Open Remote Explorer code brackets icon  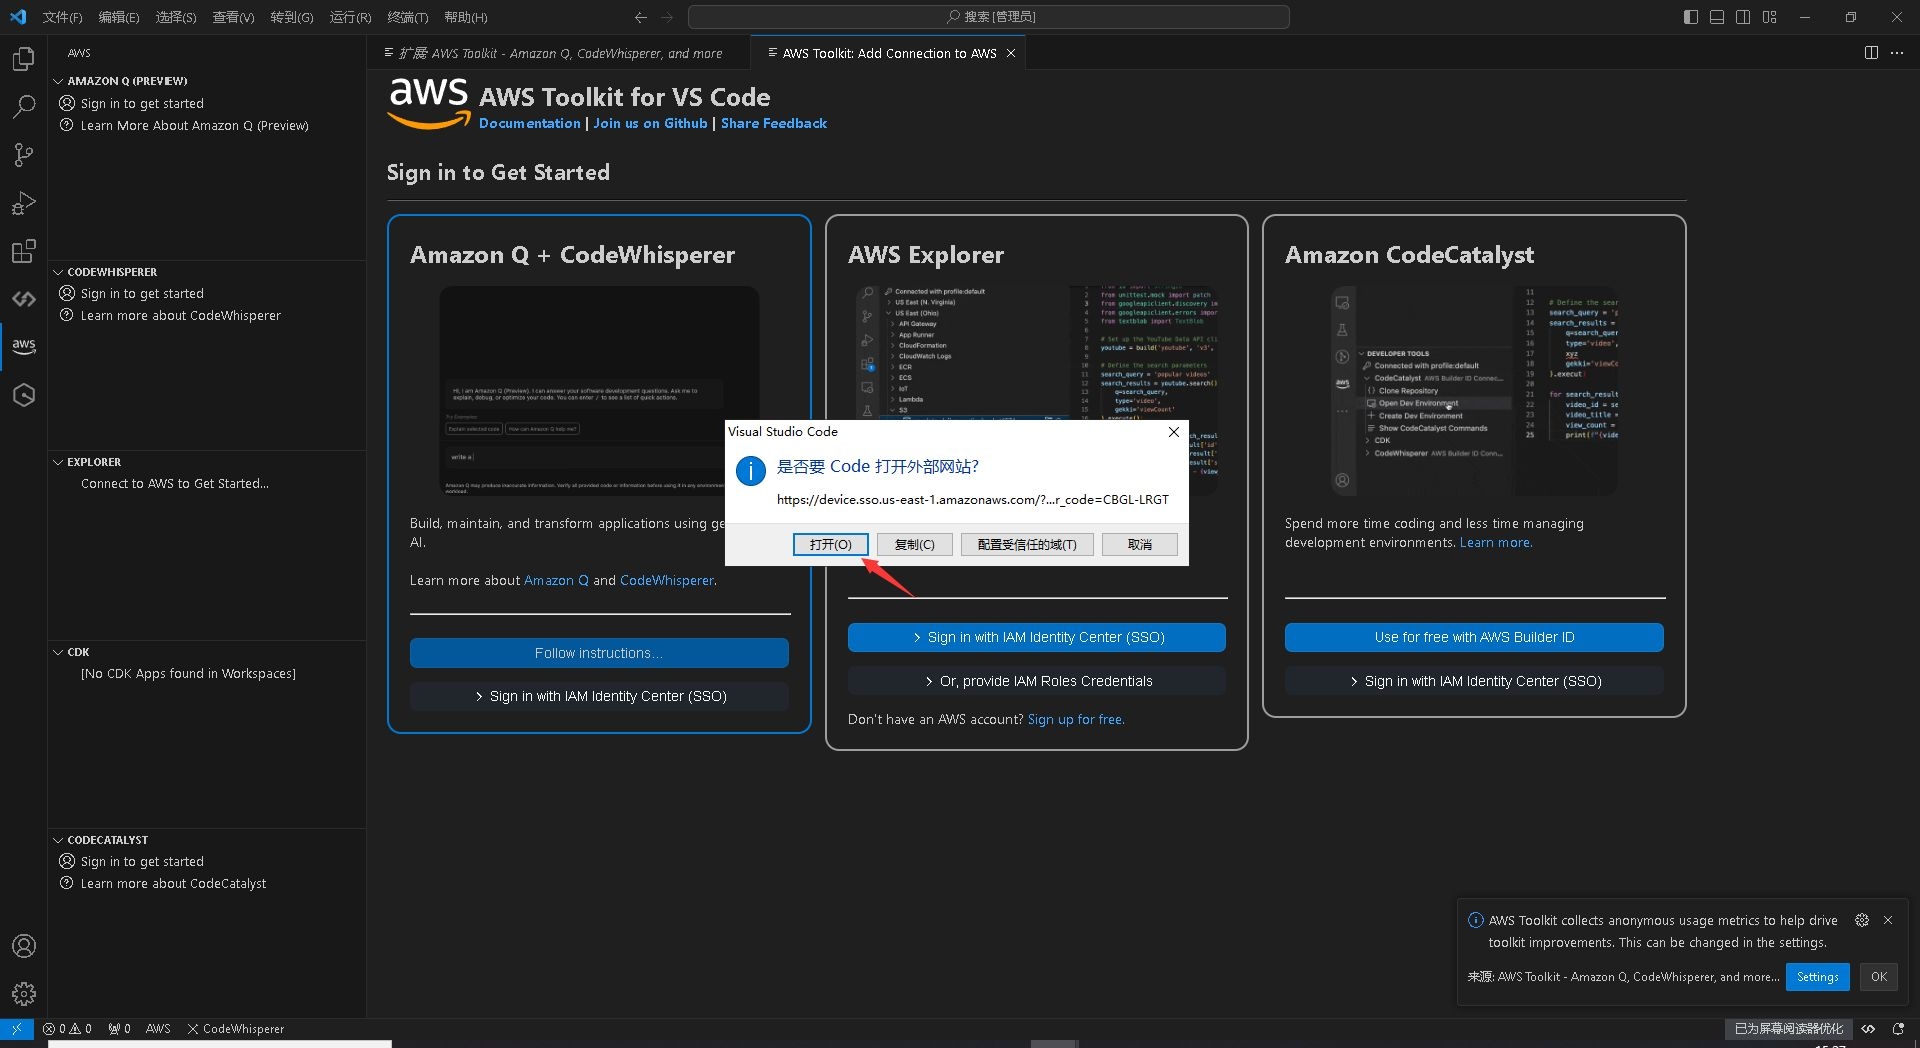coord(23,299)
